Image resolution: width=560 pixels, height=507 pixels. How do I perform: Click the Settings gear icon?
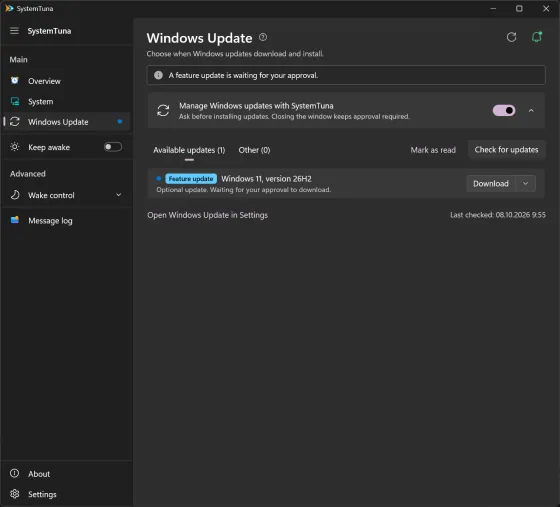click(15, 494)
